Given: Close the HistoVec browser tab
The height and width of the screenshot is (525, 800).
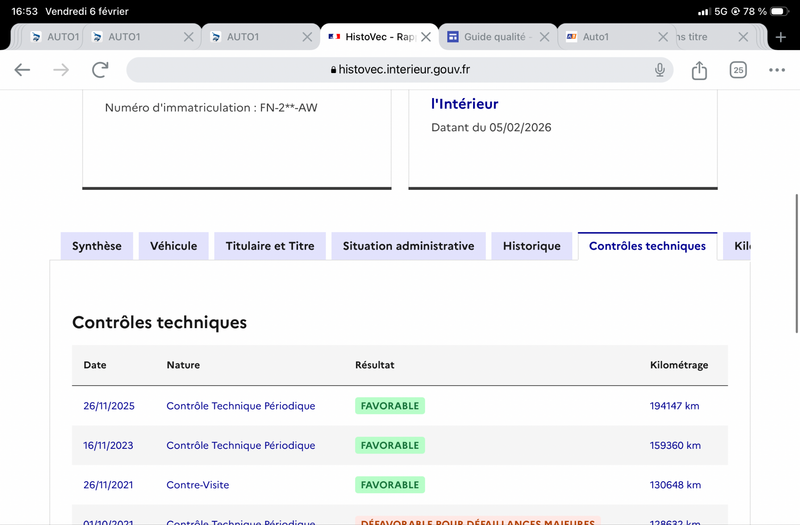Looking at the screenshot, I should 426,37.
